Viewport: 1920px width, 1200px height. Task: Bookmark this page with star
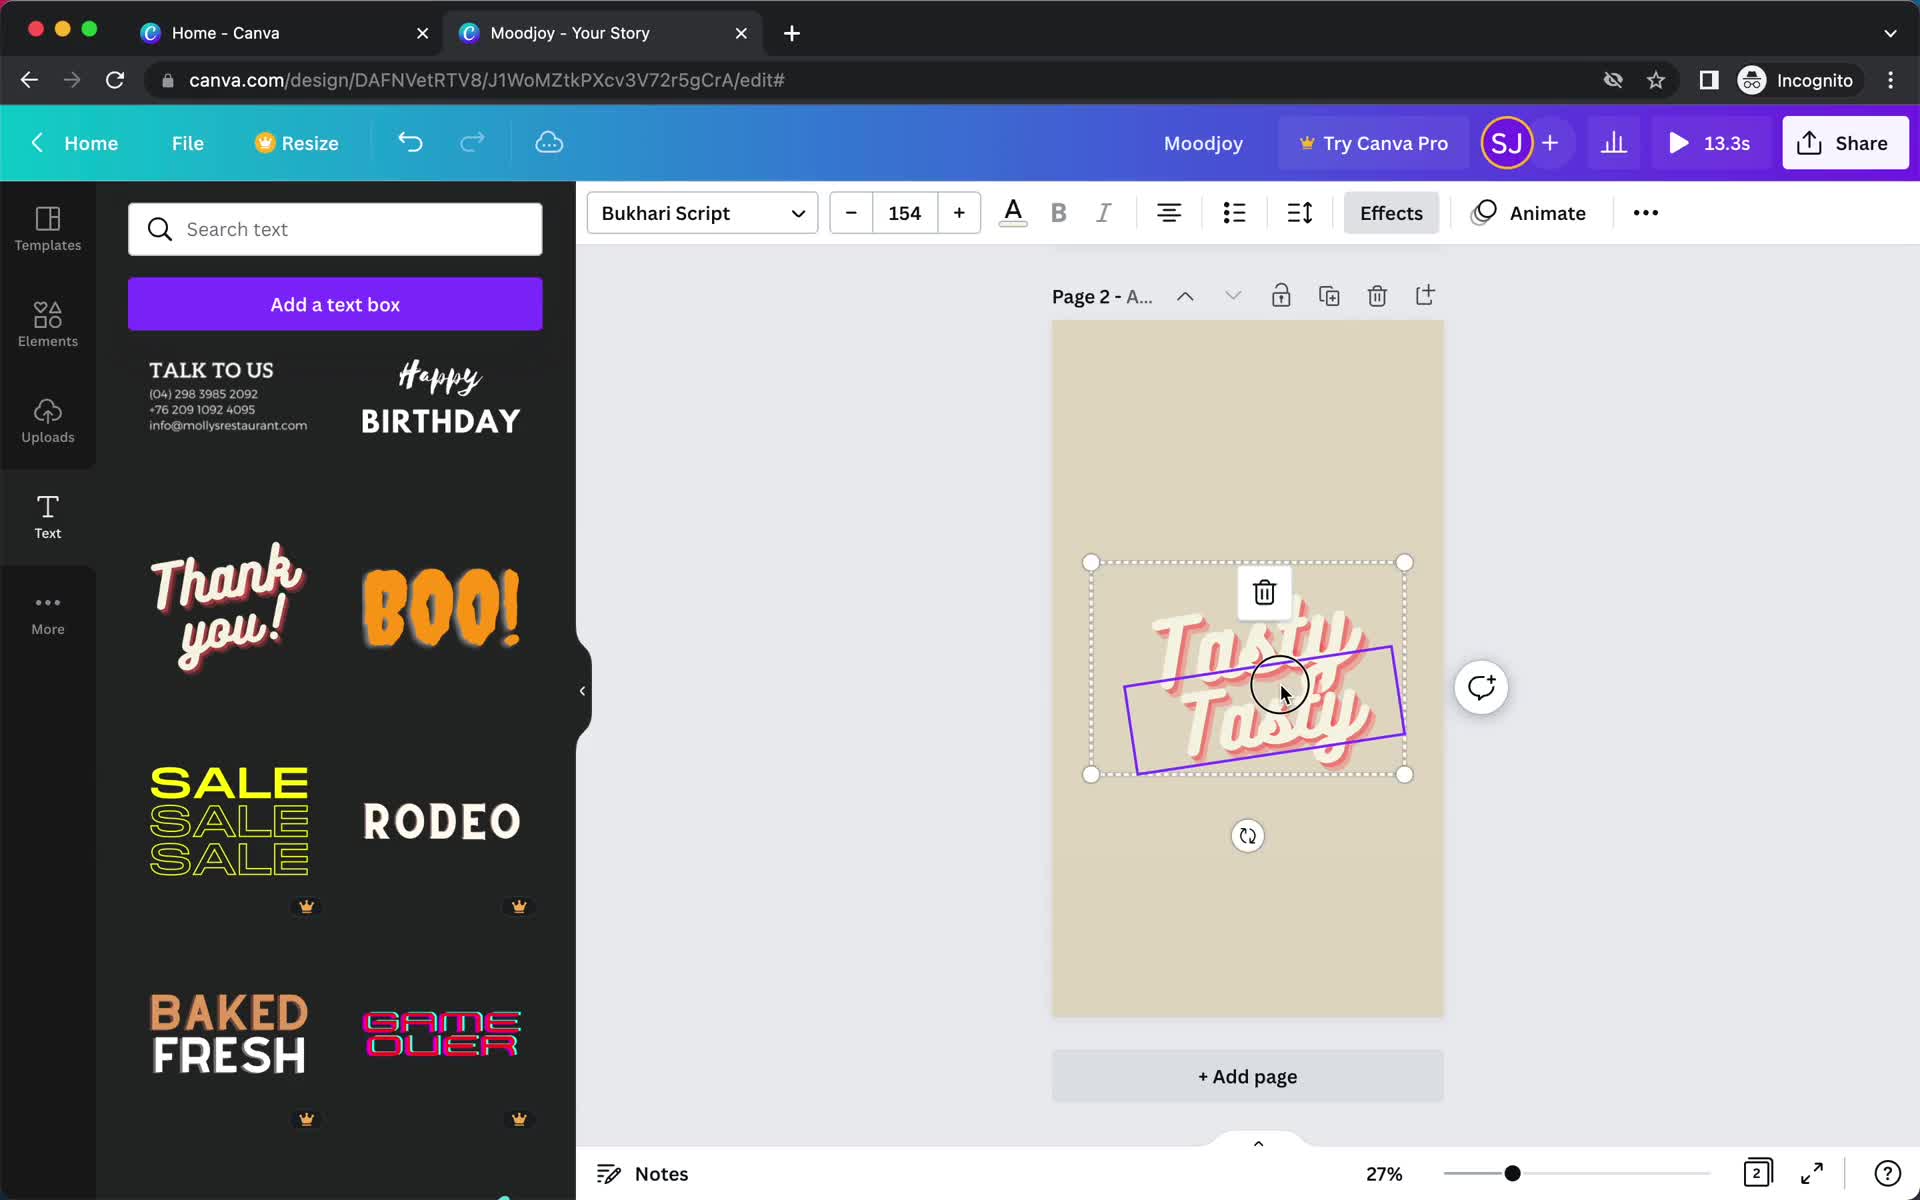[x=1656, y=80]
